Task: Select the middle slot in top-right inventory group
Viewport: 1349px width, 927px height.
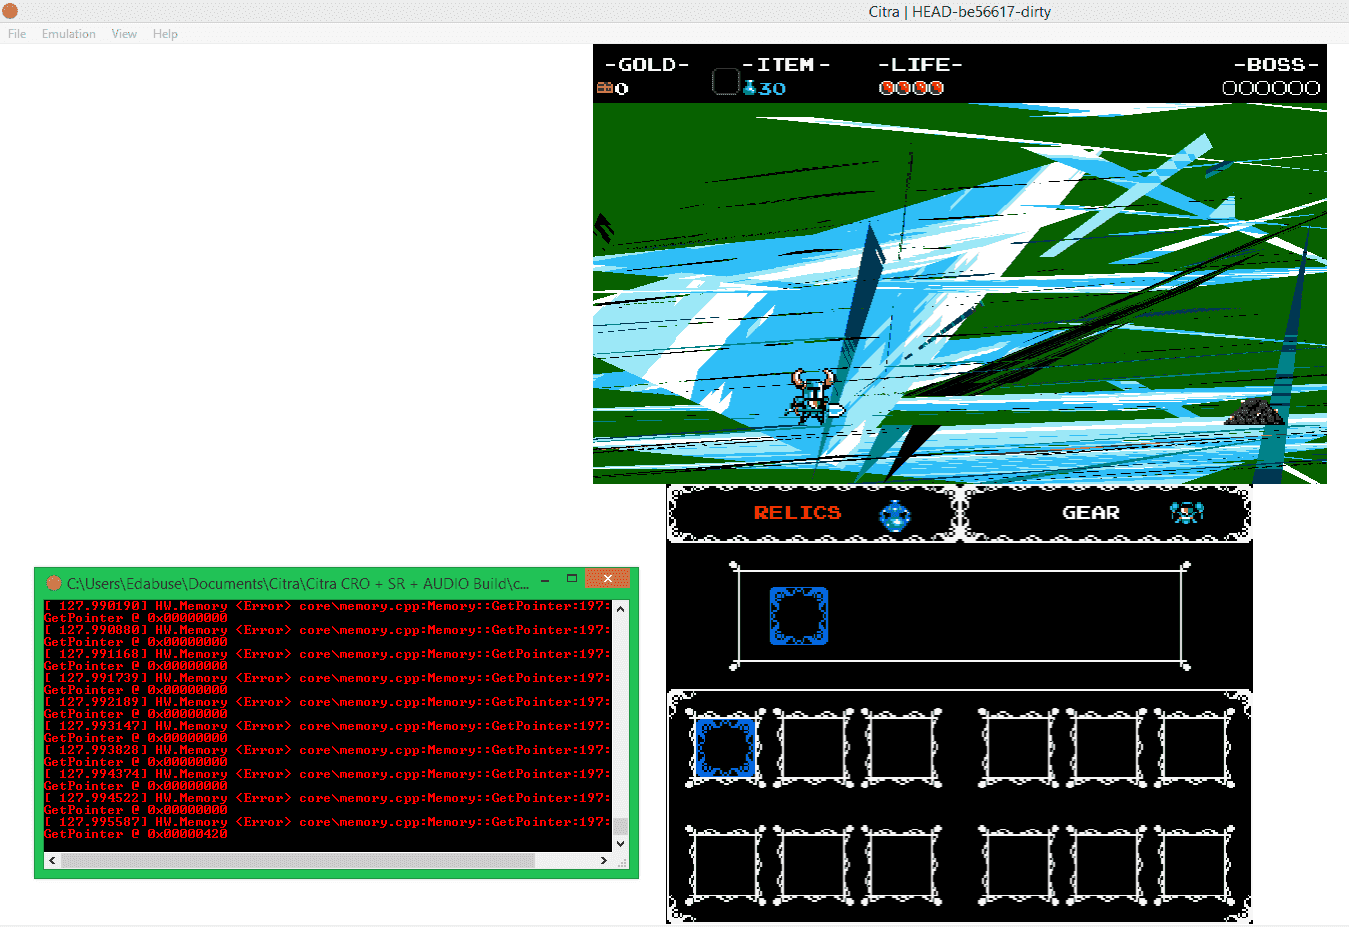Action: tap(1106, 747)
